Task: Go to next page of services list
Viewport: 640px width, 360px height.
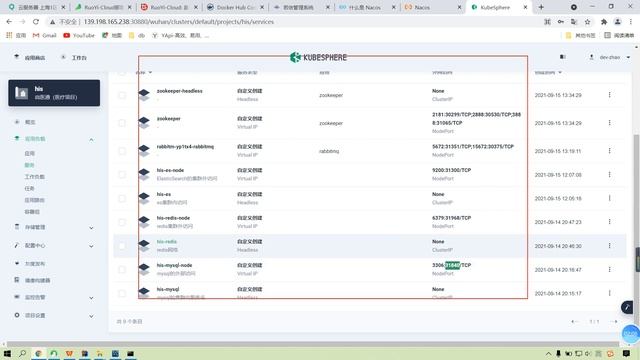Action: (615, 322)
